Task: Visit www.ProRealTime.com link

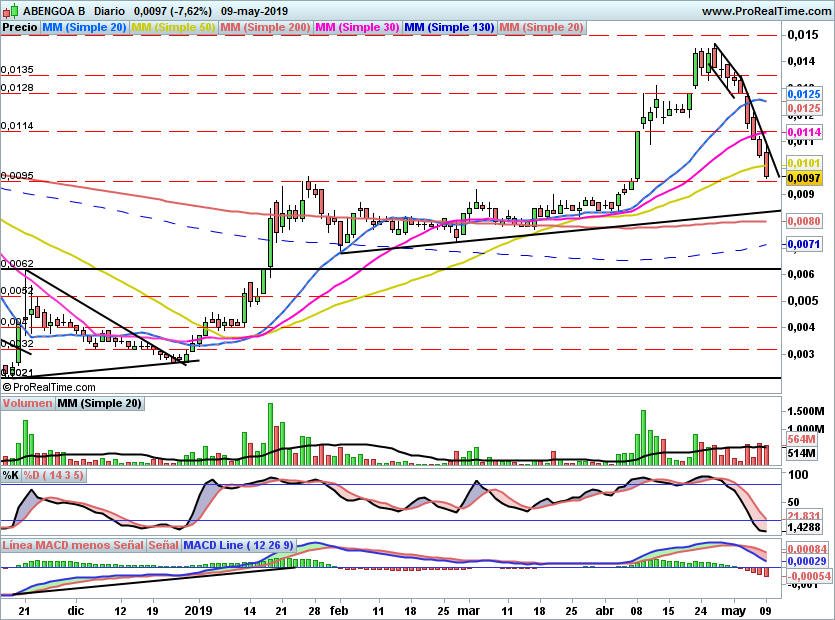Action: 766,11
